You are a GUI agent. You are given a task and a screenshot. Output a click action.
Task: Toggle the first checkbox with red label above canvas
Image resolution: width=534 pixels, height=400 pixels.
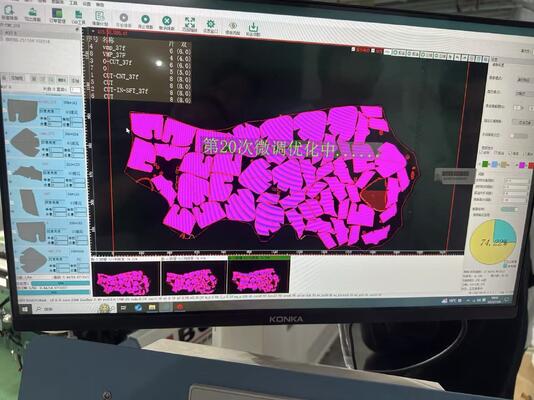coord(354,49)
